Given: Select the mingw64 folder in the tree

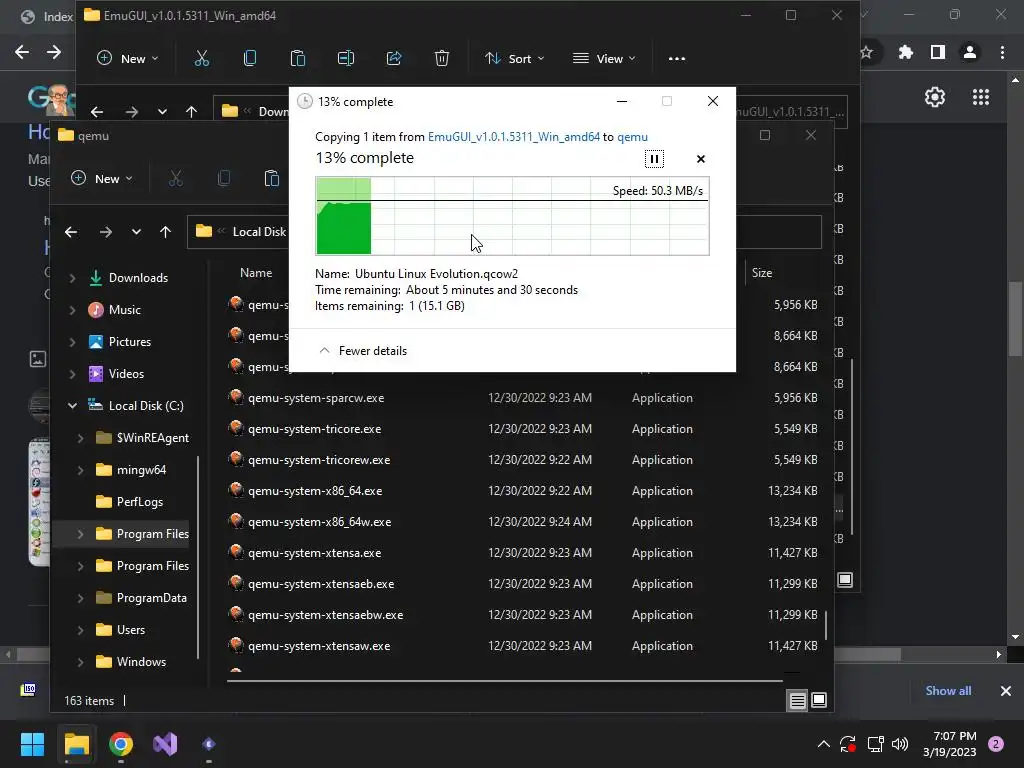Looking at the screenshot, I should (x=140, y=470).
